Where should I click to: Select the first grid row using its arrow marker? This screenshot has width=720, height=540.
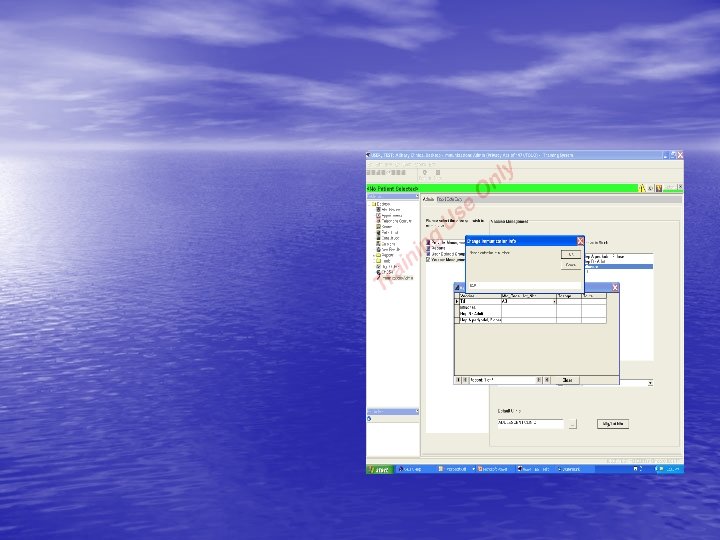[457, 302]
